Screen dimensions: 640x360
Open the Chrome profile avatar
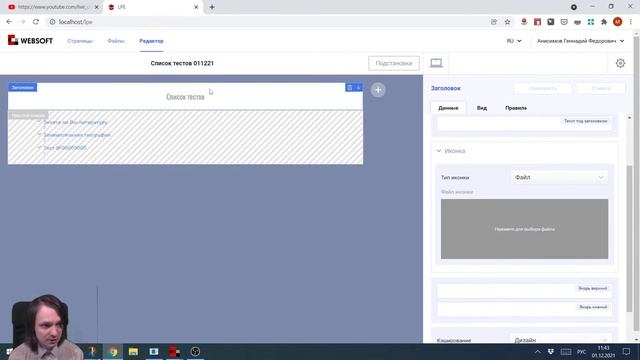click(618, 22)
